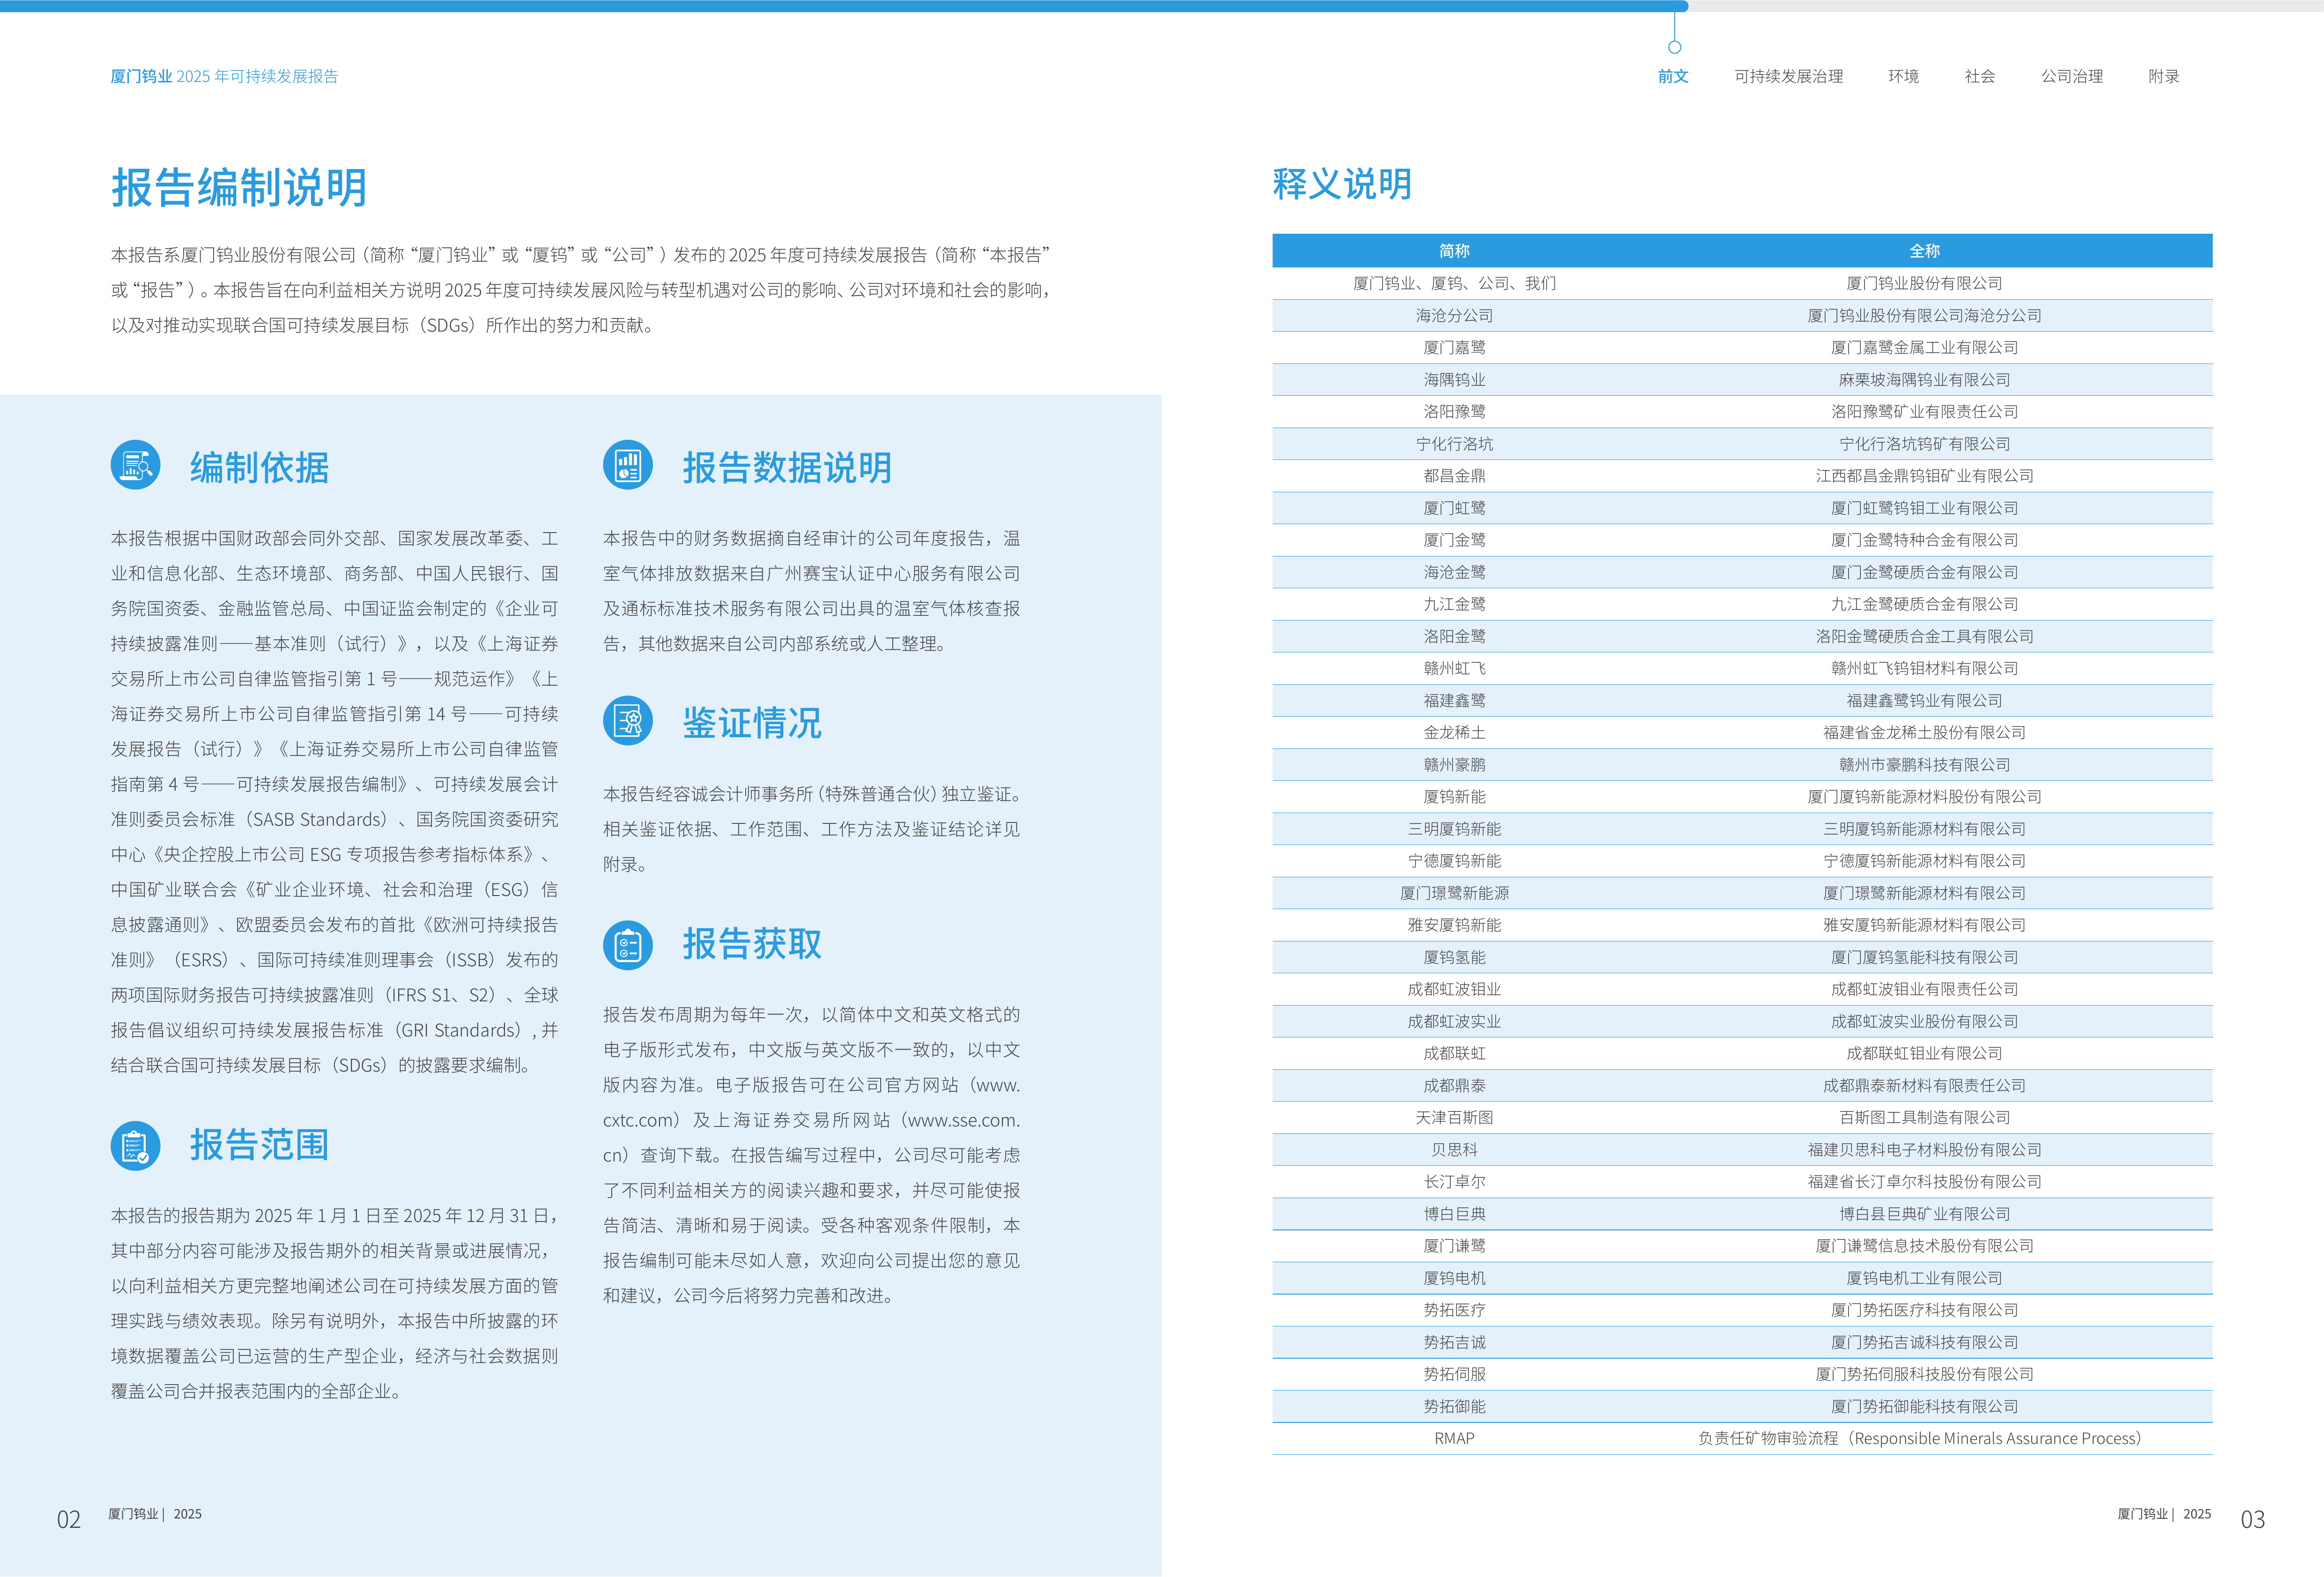
Task: Click the 报告范围 clipboard icon
Action: click(x=135, y=1146)
